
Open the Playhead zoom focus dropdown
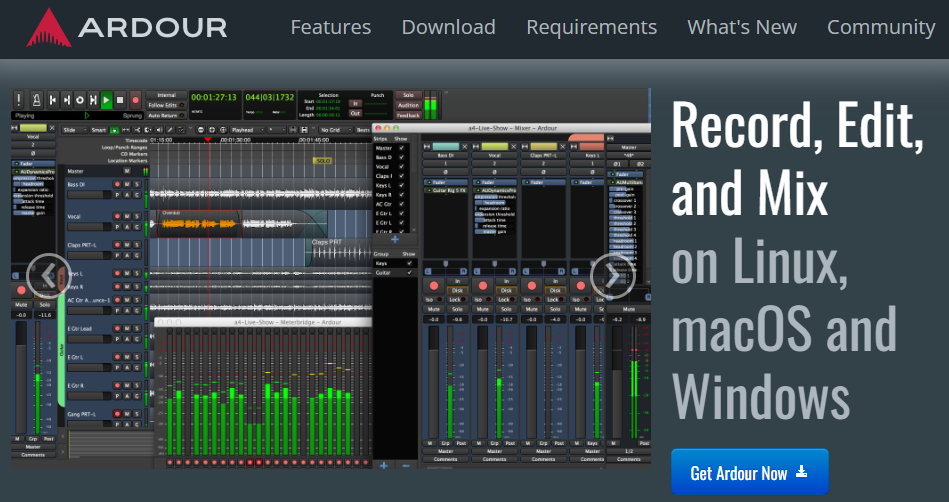click(x=247, y=130)
